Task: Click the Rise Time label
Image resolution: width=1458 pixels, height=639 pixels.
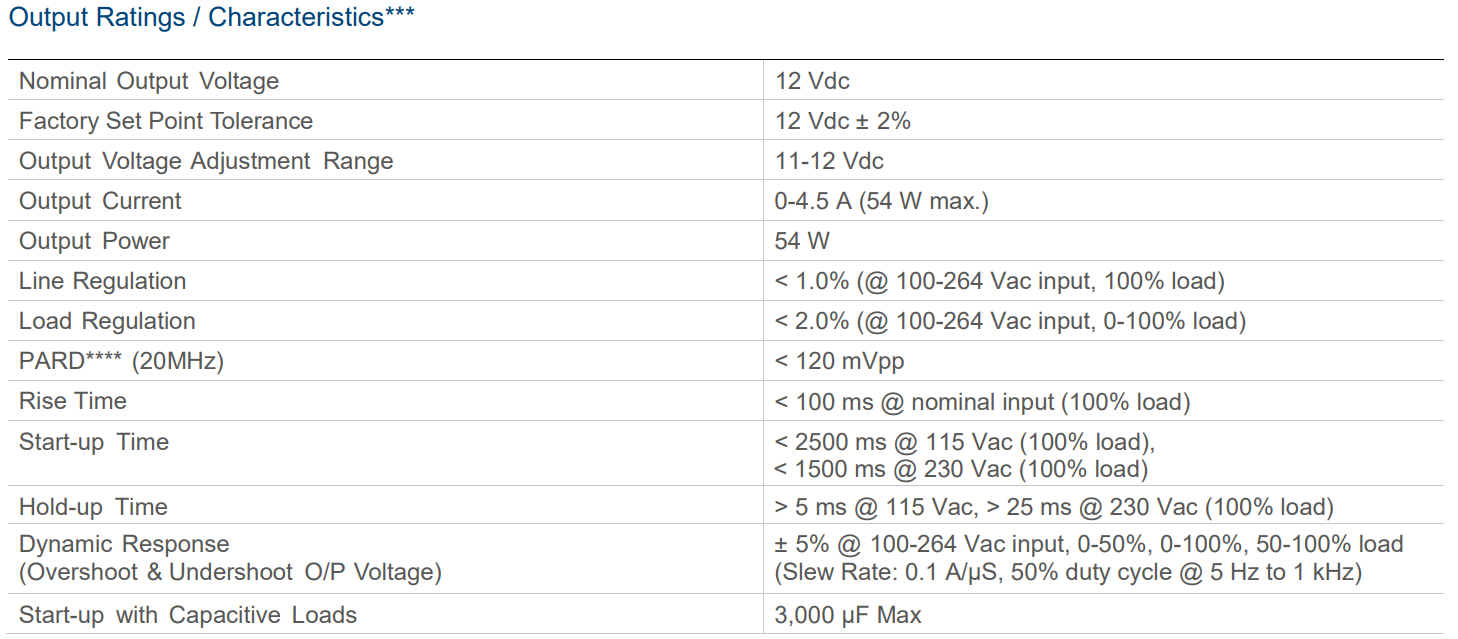Action: pos(73,401)
